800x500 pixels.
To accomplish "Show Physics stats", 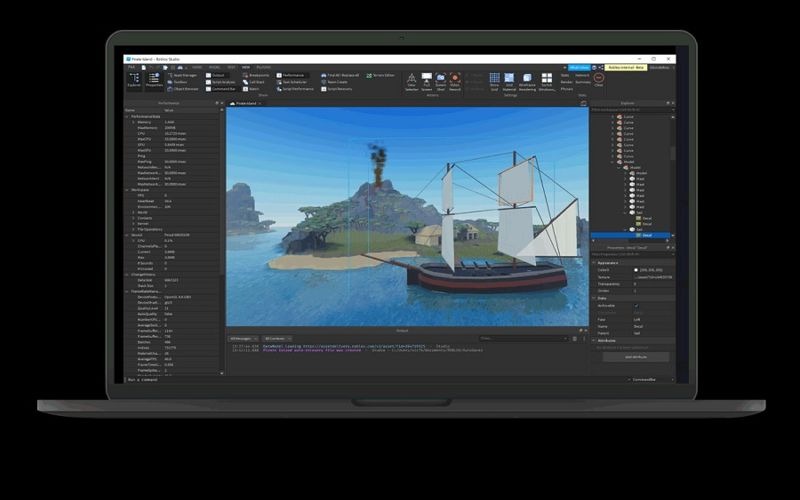I will [x=567, y=89].
